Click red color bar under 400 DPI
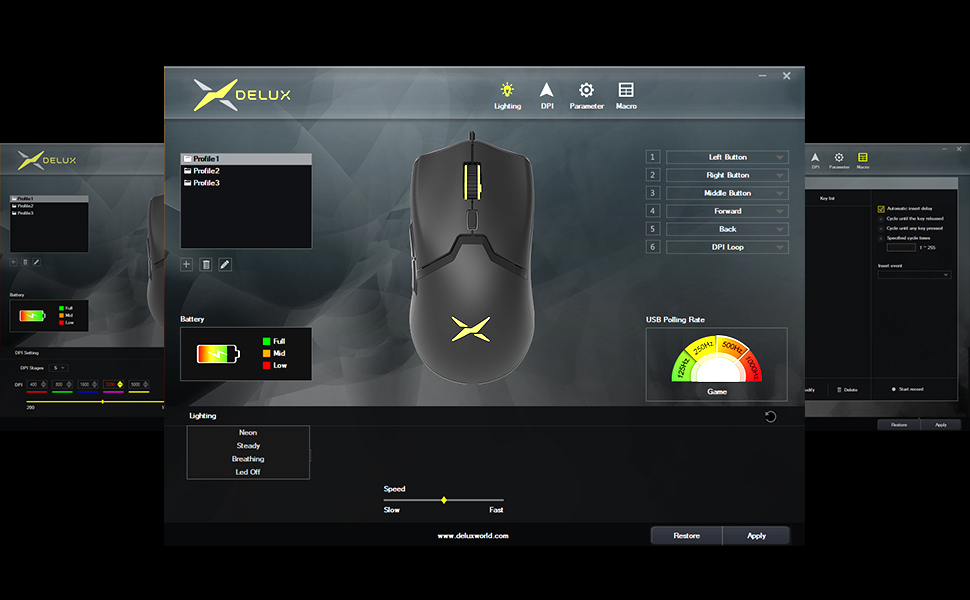 point(36,392)
